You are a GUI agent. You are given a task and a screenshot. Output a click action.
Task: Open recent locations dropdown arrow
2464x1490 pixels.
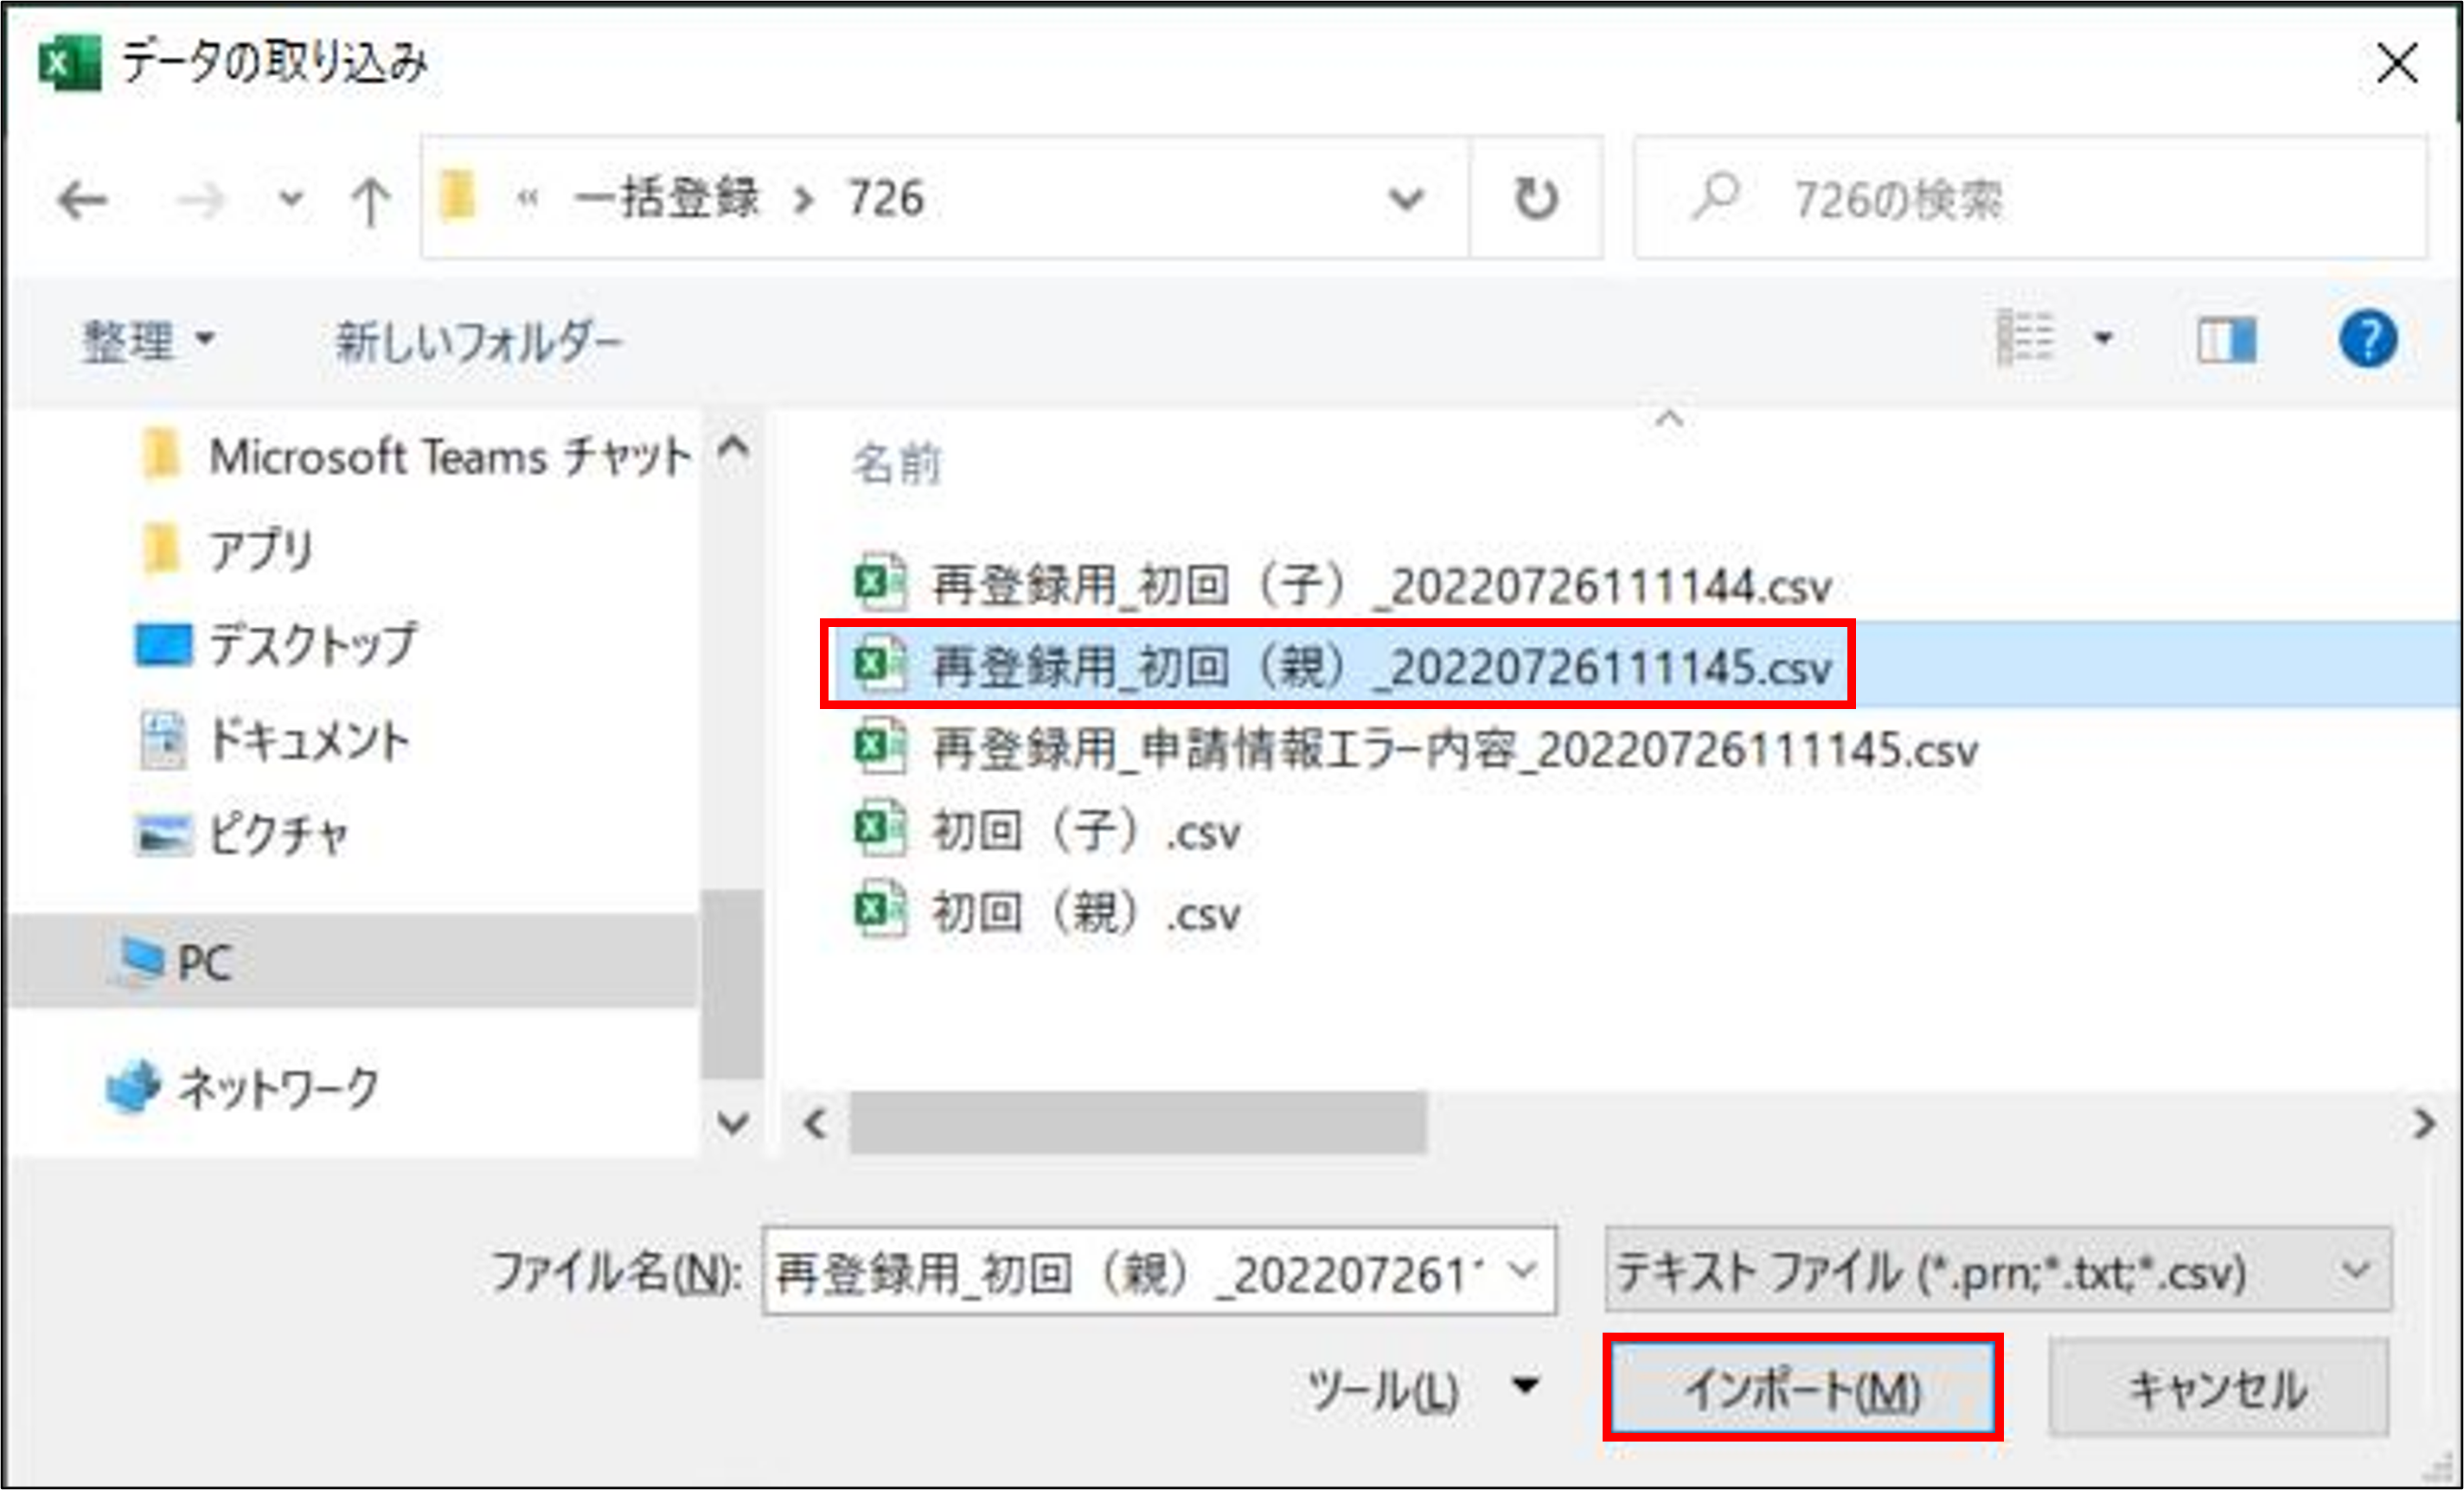pos(291,199)
